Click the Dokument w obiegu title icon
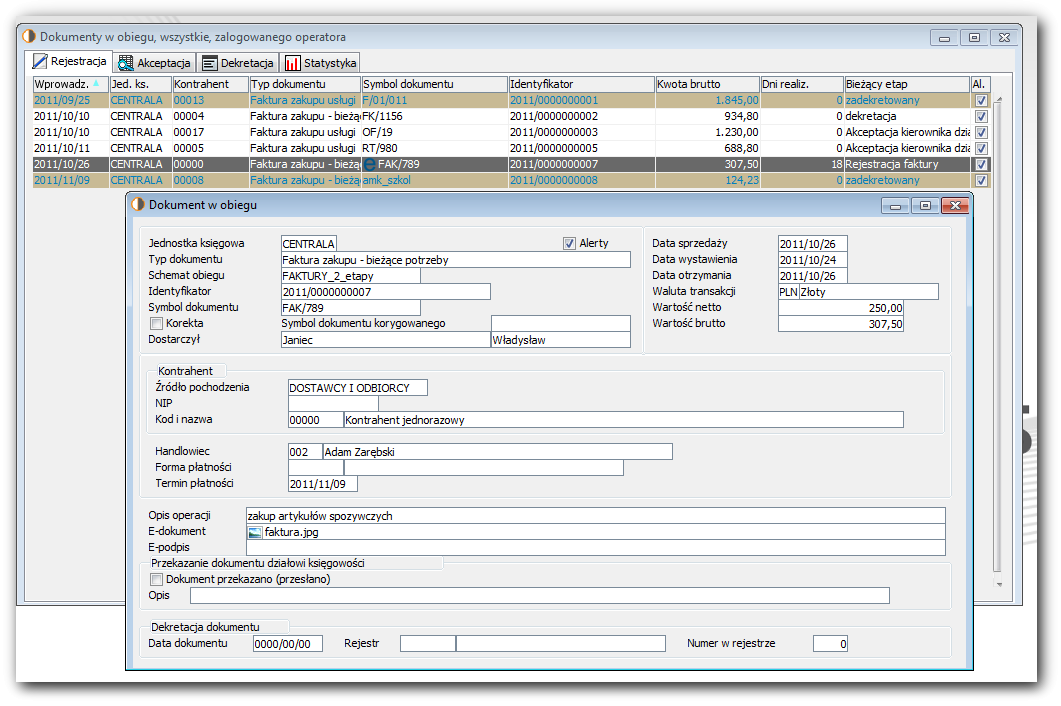Image resolution: width=1061 pixels, height=706 pixels. tap(138, 204)
